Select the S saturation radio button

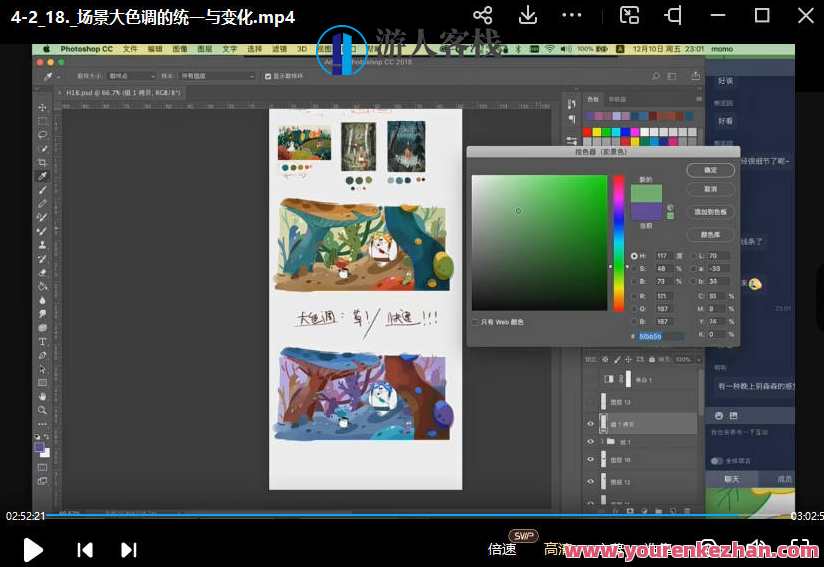(x=634, y=269)
